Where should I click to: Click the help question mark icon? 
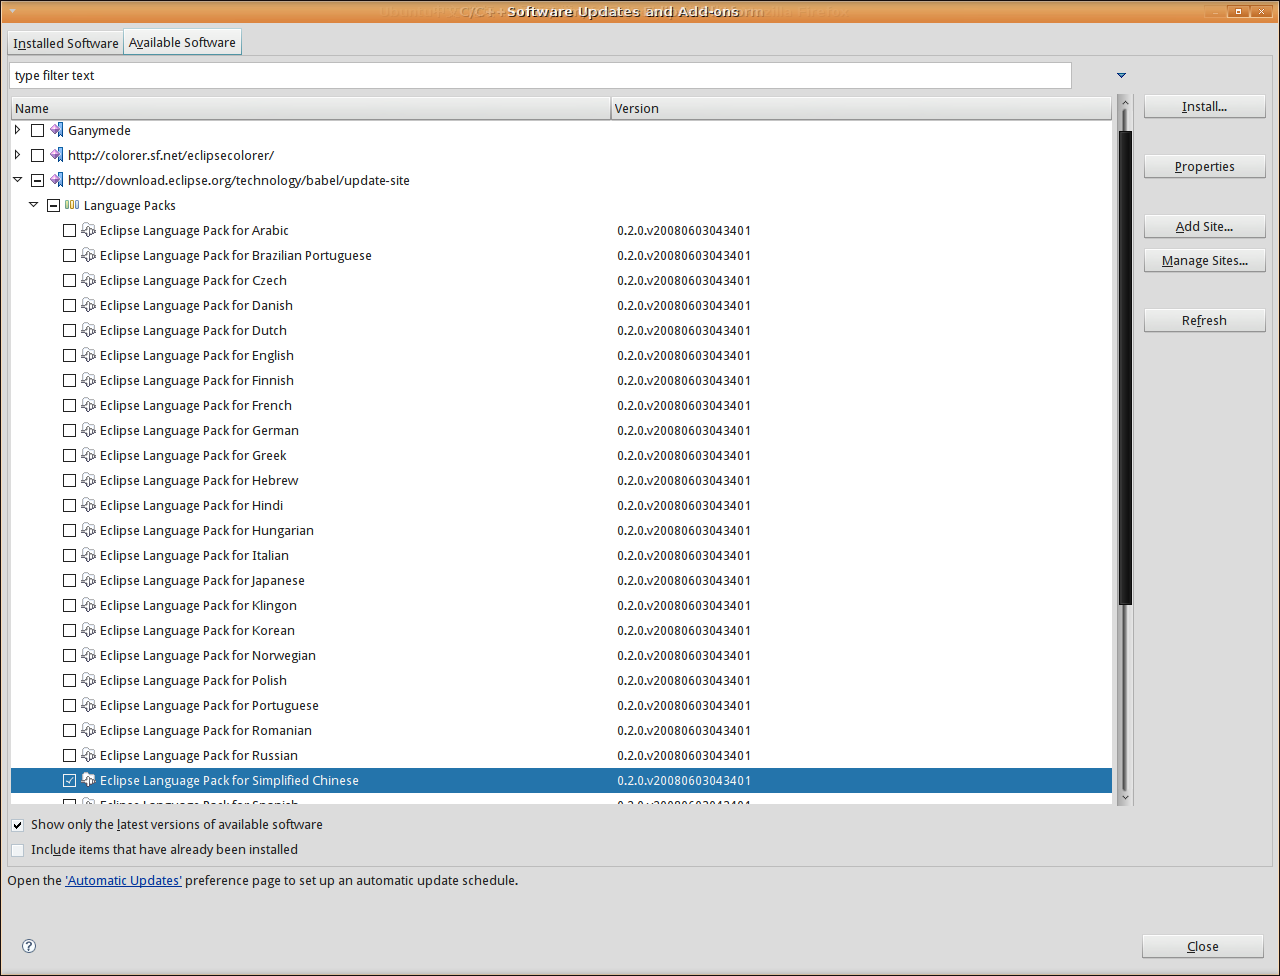click(29, 946)
